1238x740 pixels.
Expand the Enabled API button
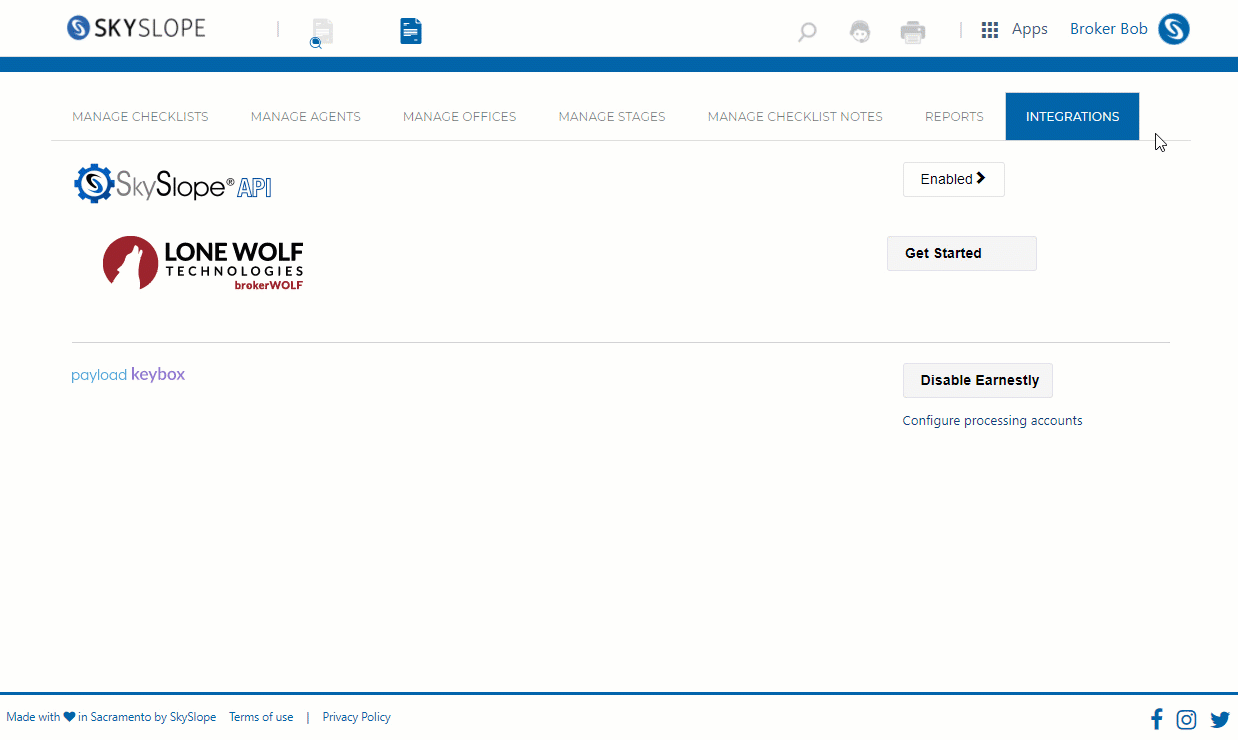coord(954,179)
